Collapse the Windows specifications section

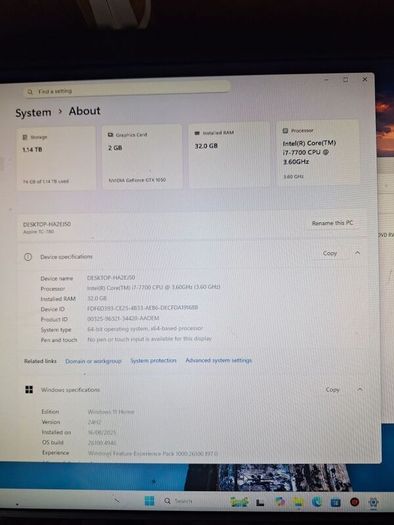coord(360,389)
